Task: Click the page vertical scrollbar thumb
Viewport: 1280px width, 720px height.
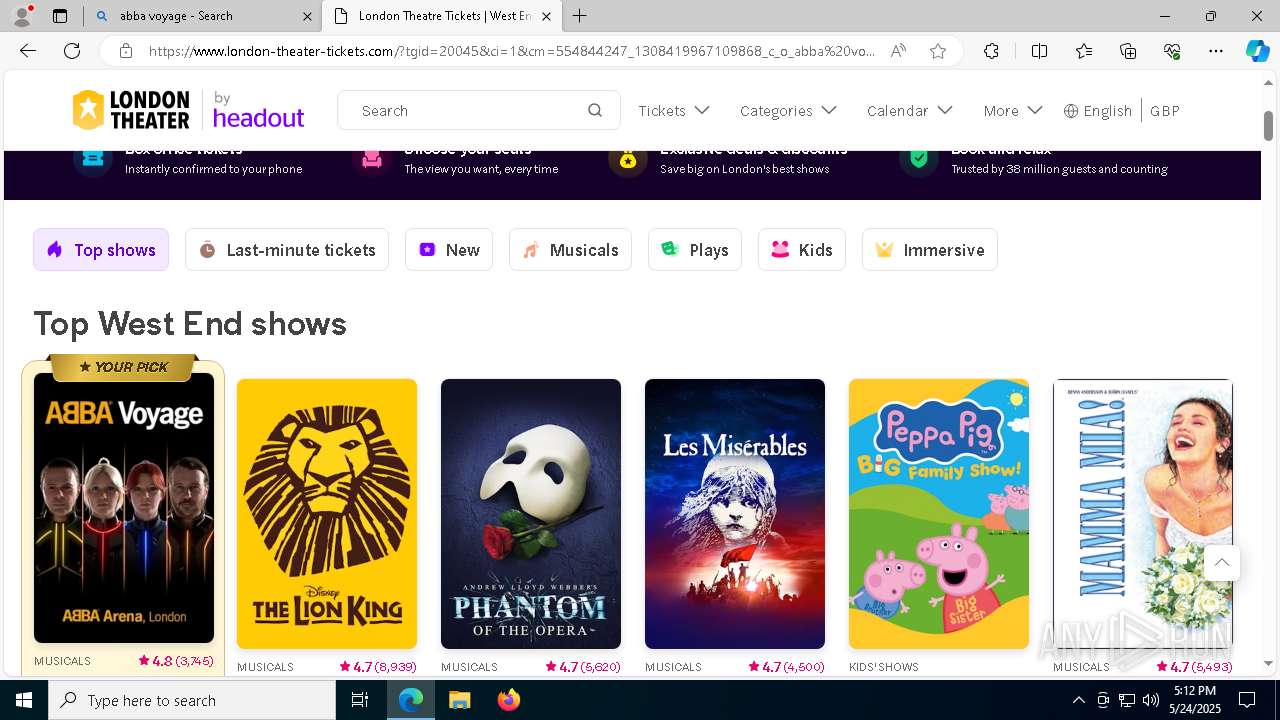Action: (x=1268, y=126)
